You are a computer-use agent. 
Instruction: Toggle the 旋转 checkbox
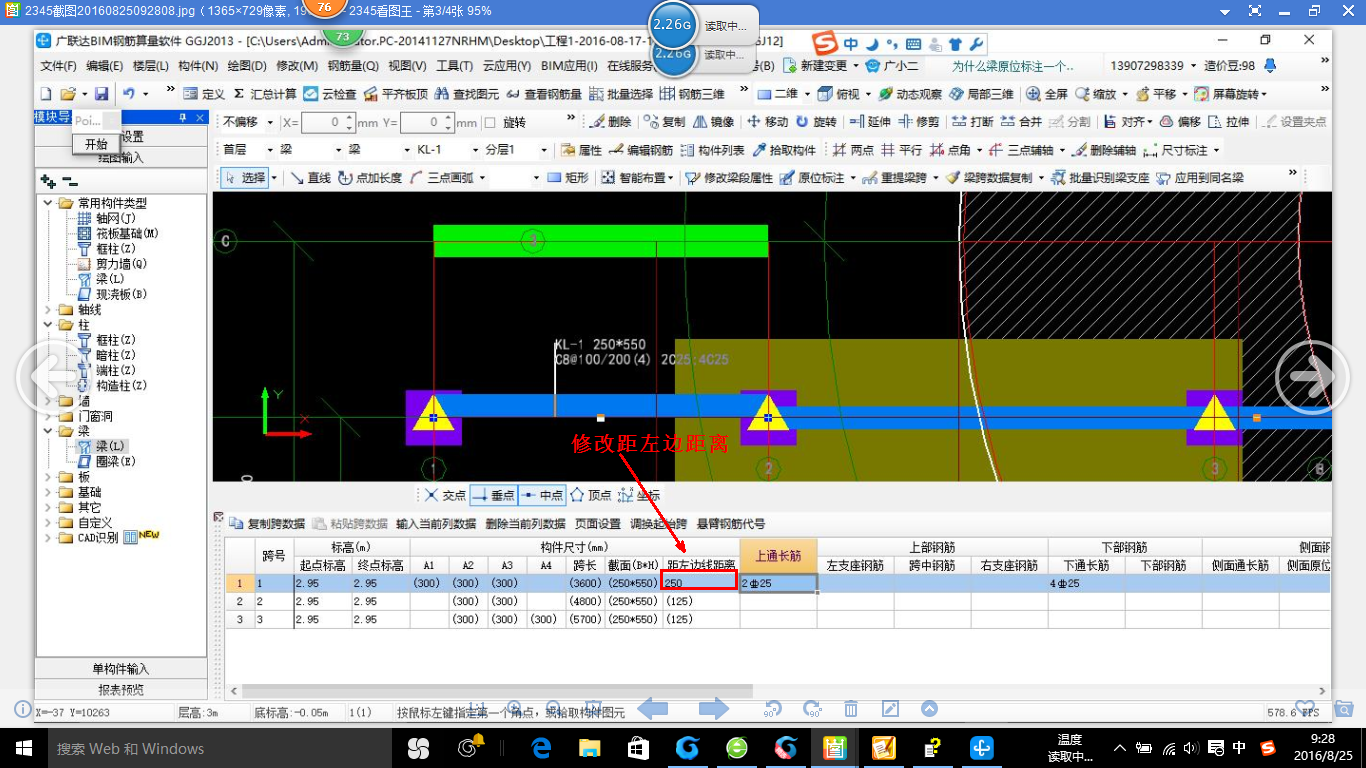(x=490, y=123)
